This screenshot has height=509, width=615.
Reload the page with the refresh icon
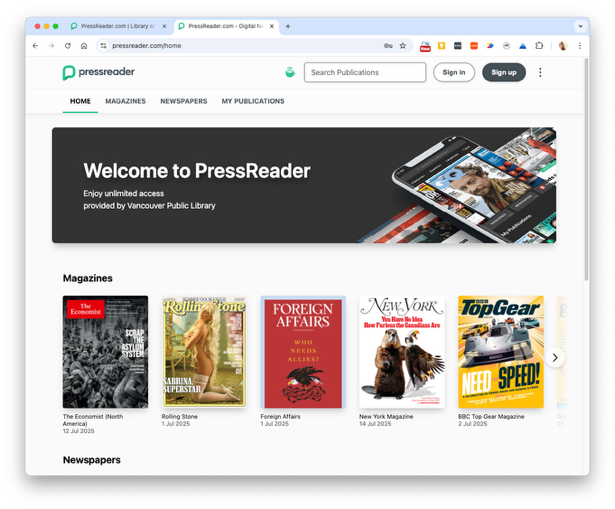67,46
